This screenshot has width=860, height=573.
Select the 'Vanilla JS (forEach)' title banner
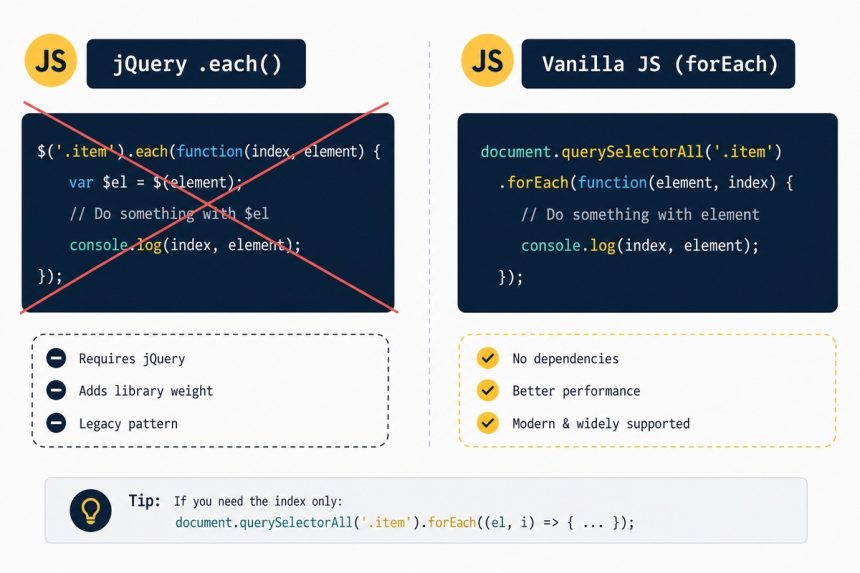point(658,64)
